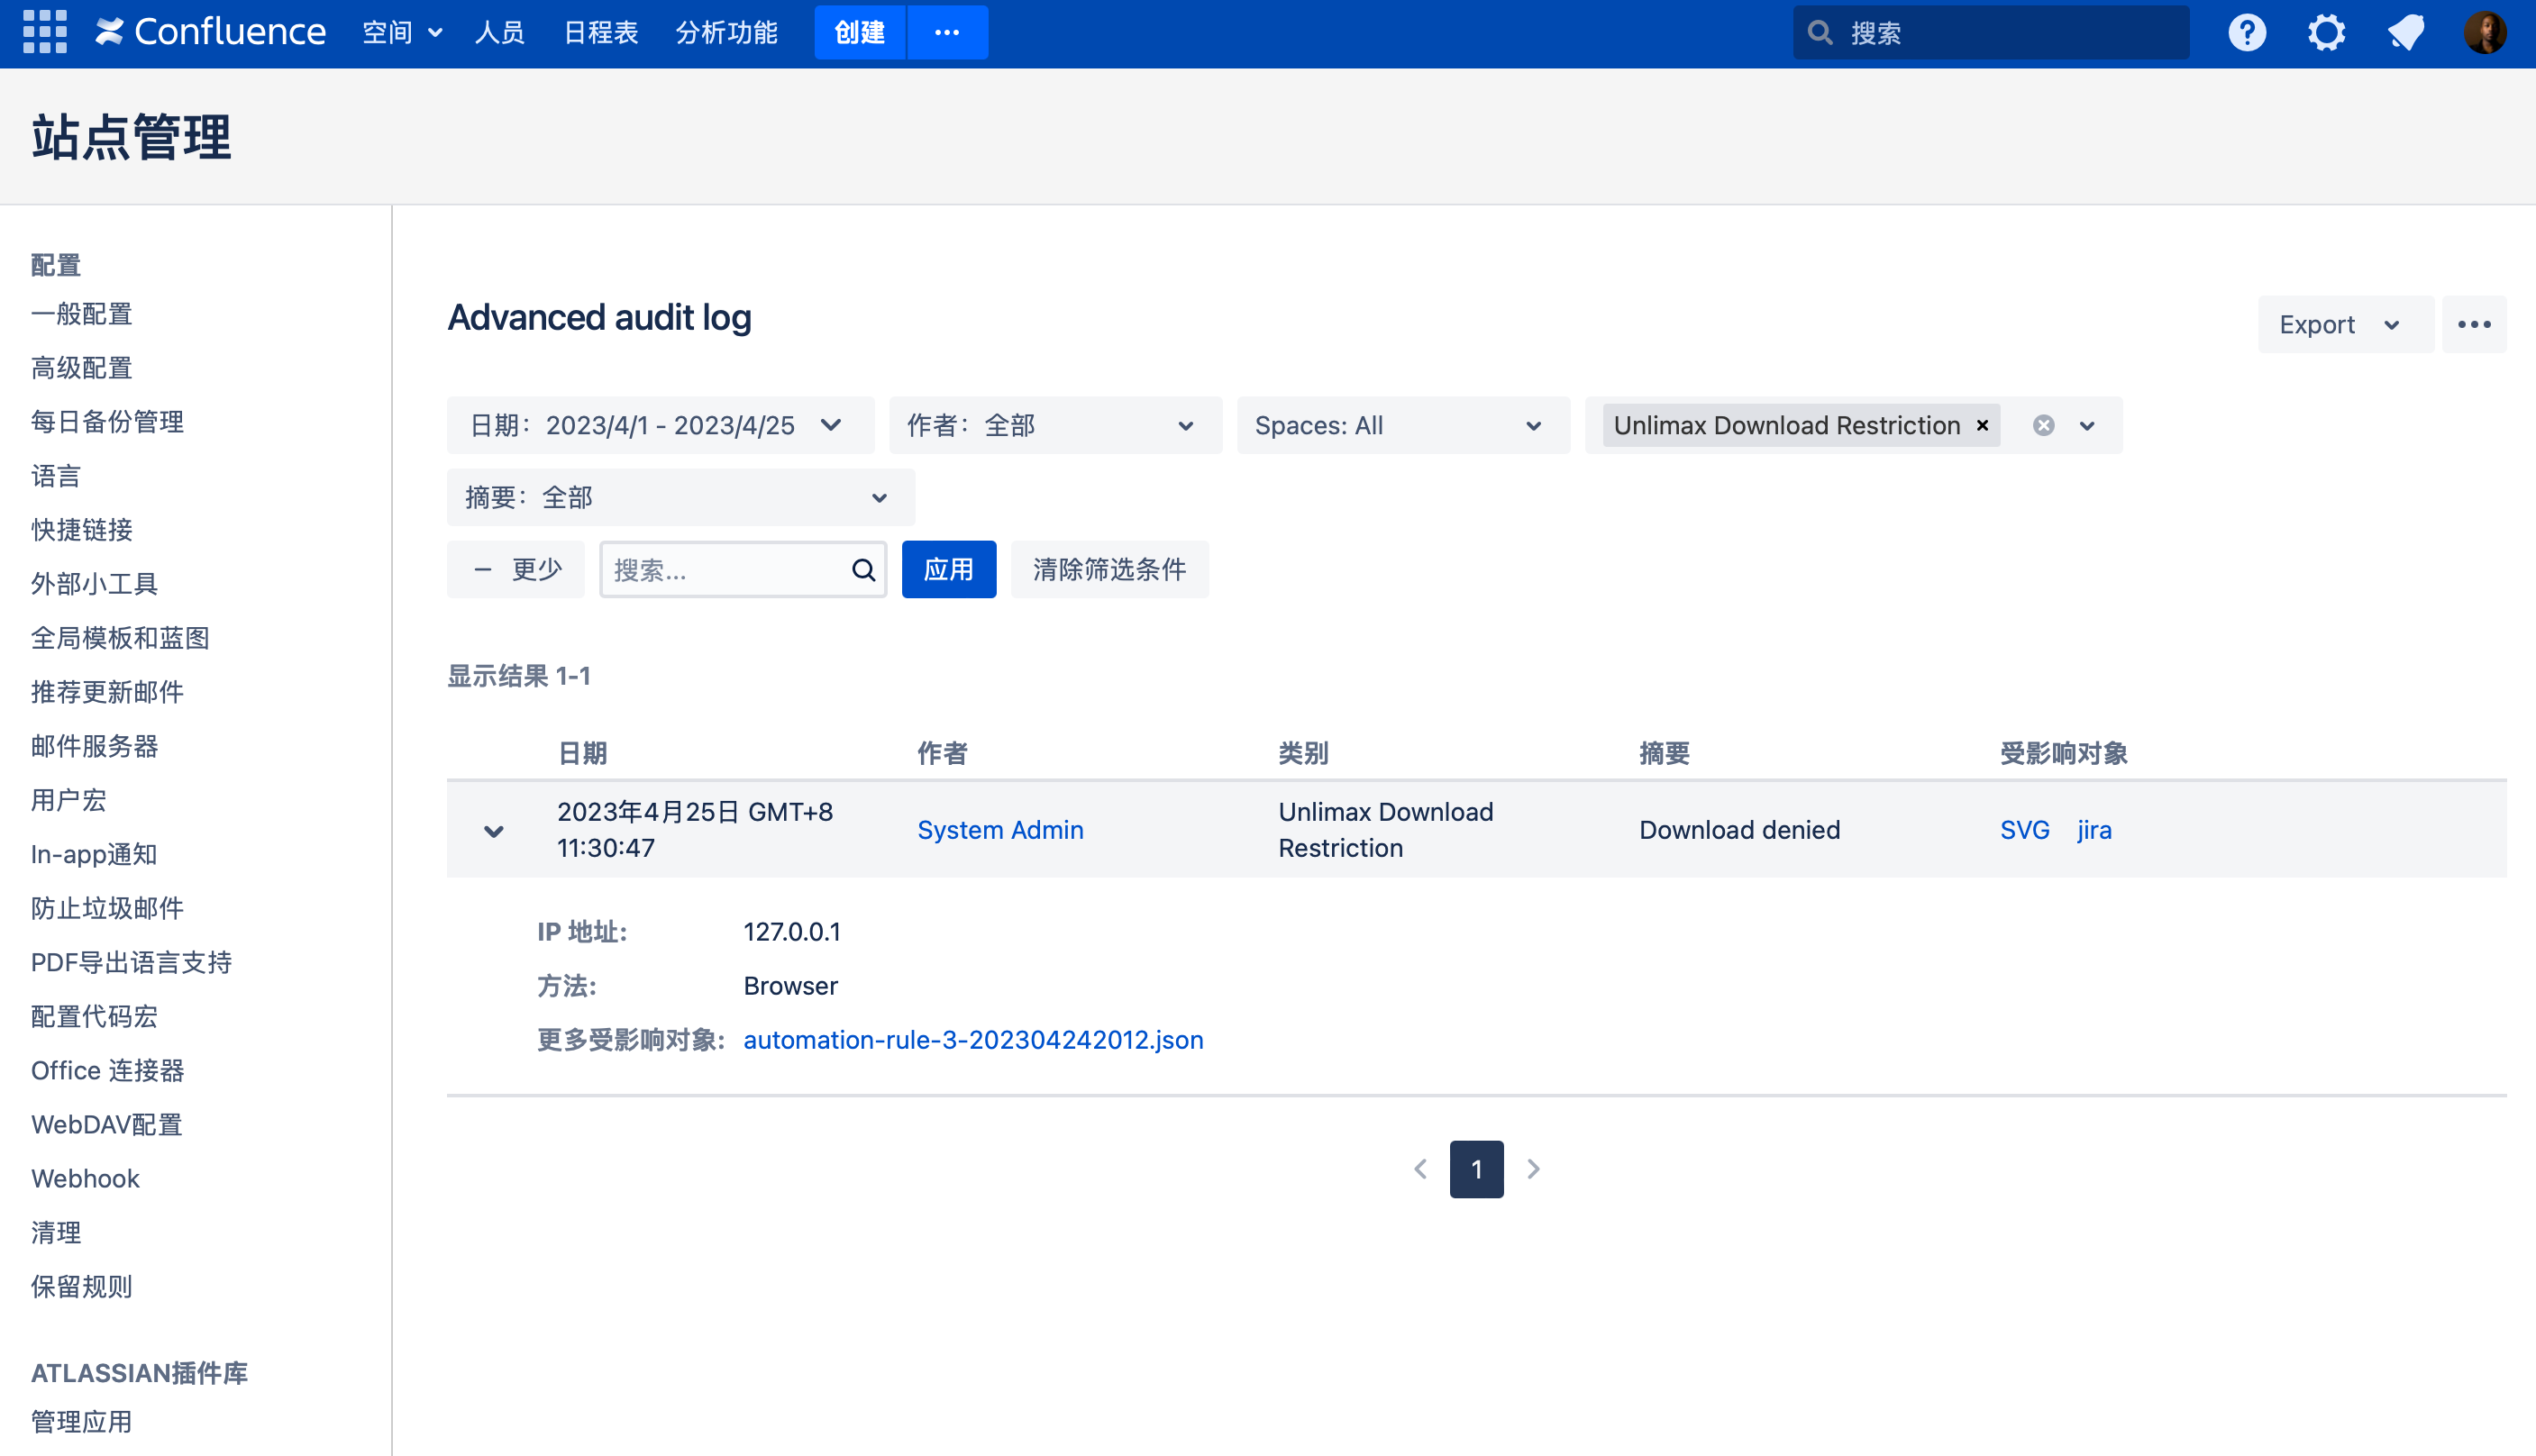Click the 应用 apply button
This screenshot has width=2536, height=1456.
[x=948, y=569]
